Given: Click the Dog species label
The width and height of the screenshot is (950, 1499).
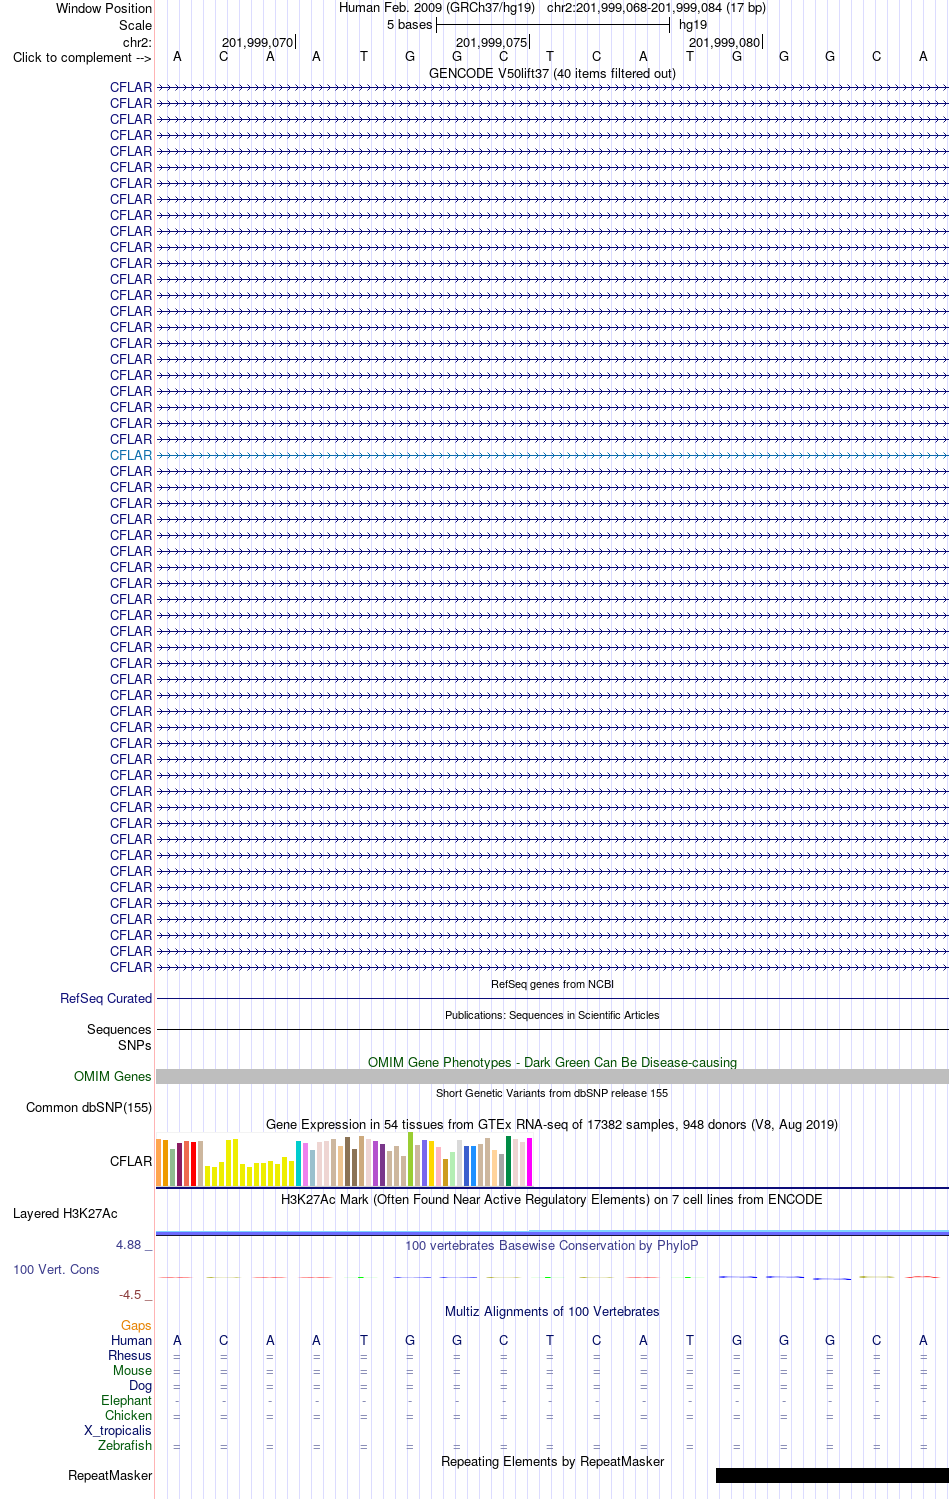Looking at the screenshot, I should [141, 1385].
